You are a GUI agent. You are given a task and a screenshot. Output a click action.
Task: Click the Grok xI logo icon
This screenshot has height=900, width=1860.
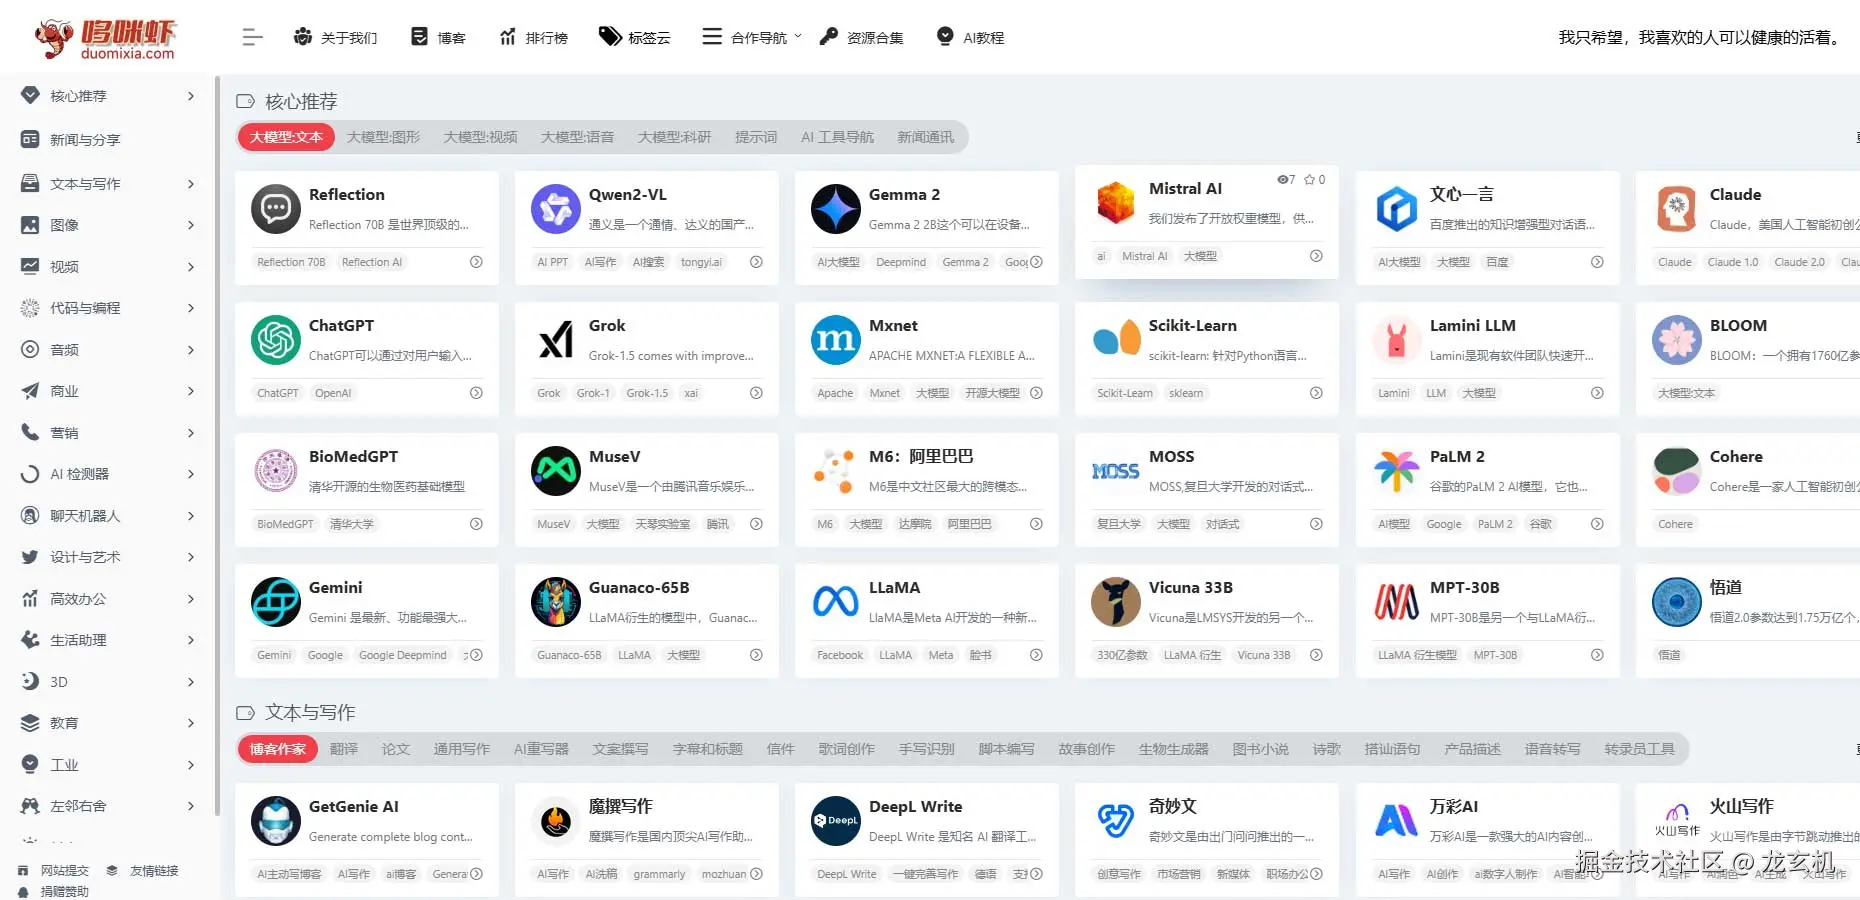(x=556, y=340)
